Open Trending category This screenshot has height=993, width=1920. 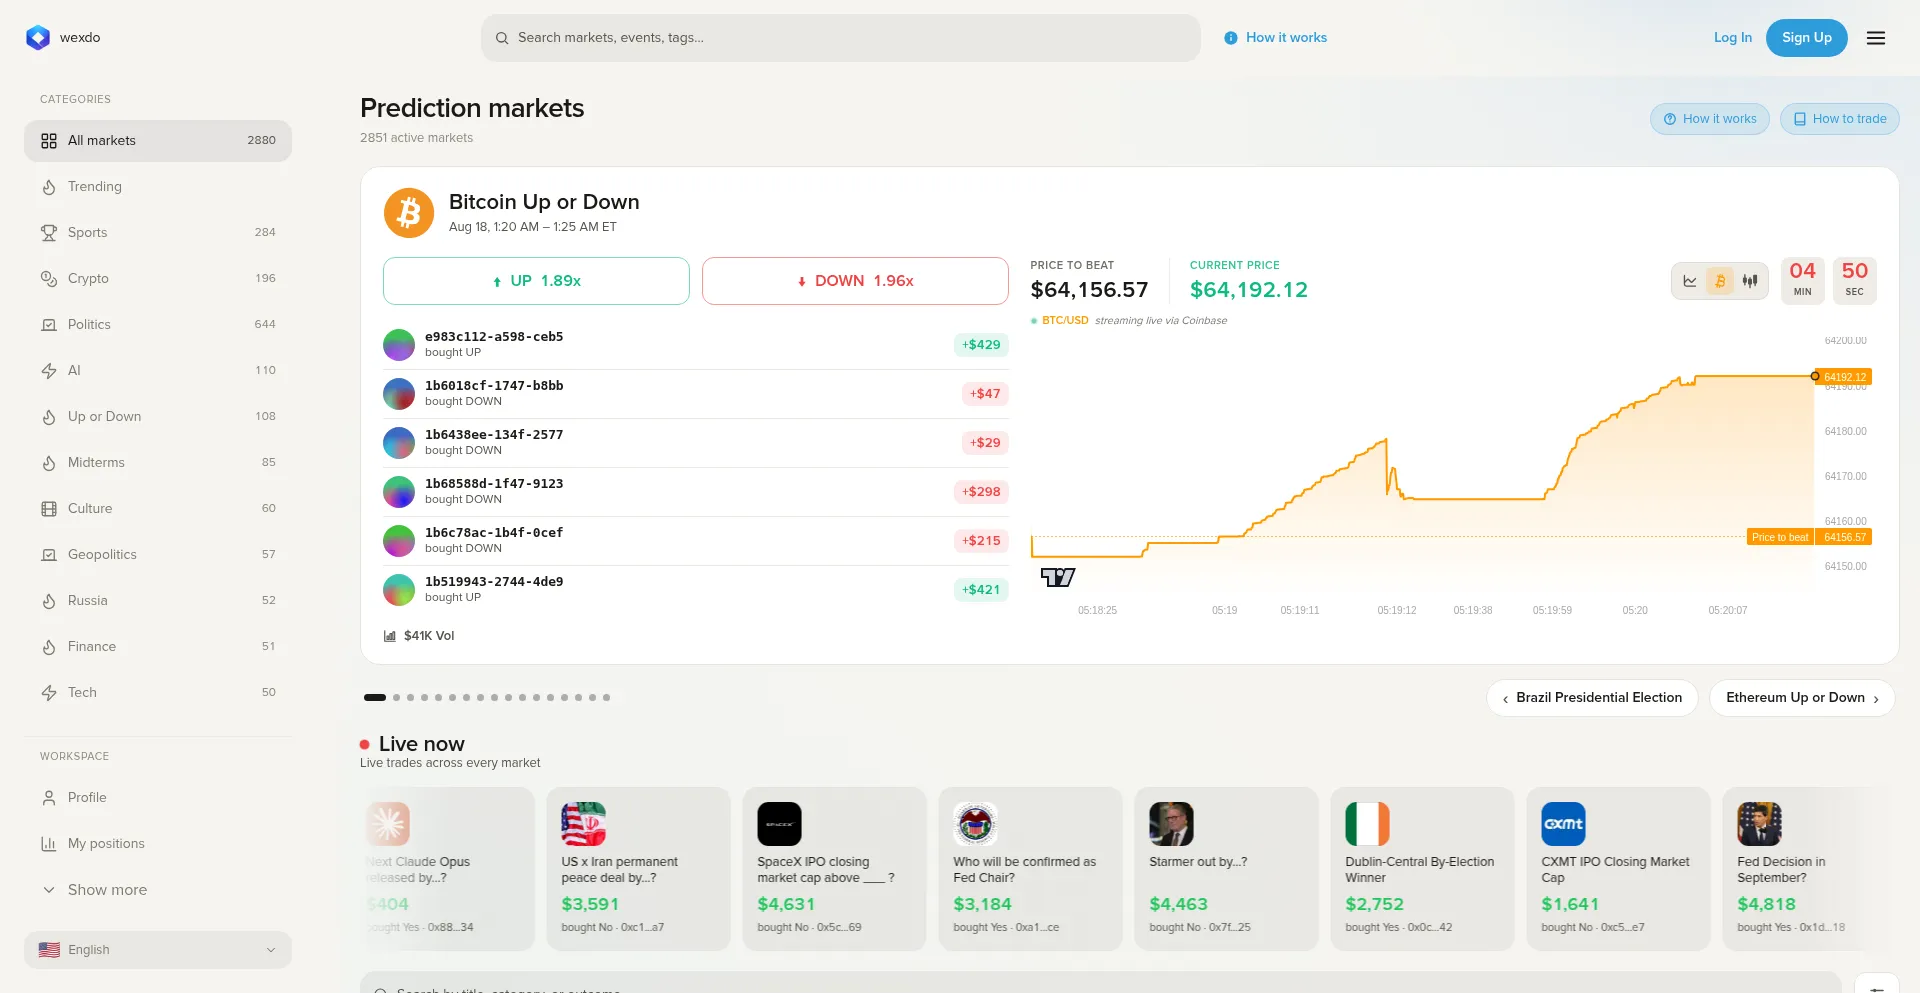tap(158, 187)
